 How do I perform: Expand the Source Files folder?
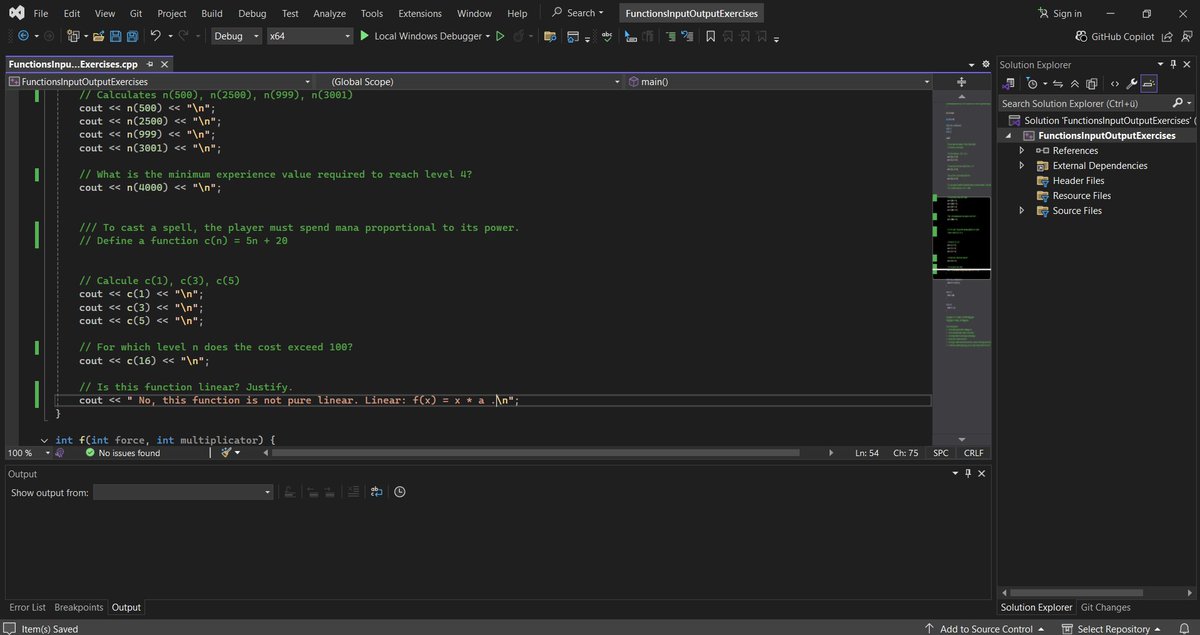click(x=1021, y=211)
